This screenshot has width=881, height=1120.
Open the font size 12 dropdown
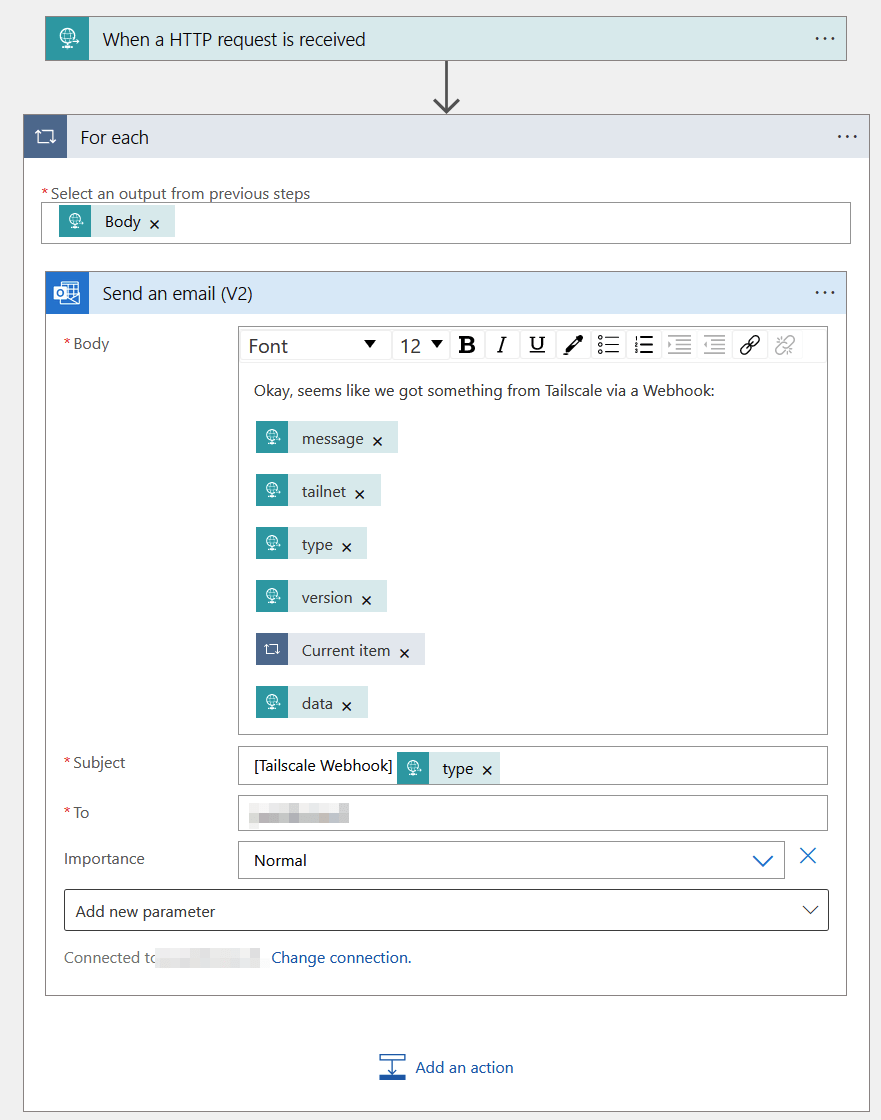421,346
